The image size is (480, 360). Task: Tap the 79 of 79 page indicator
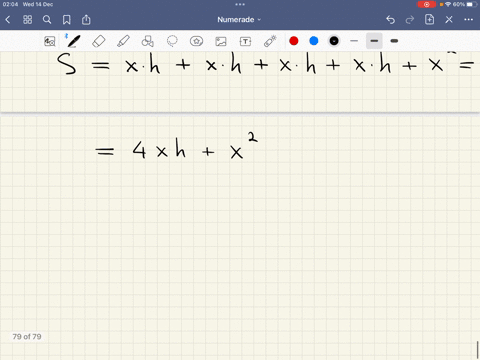point(27,337)
